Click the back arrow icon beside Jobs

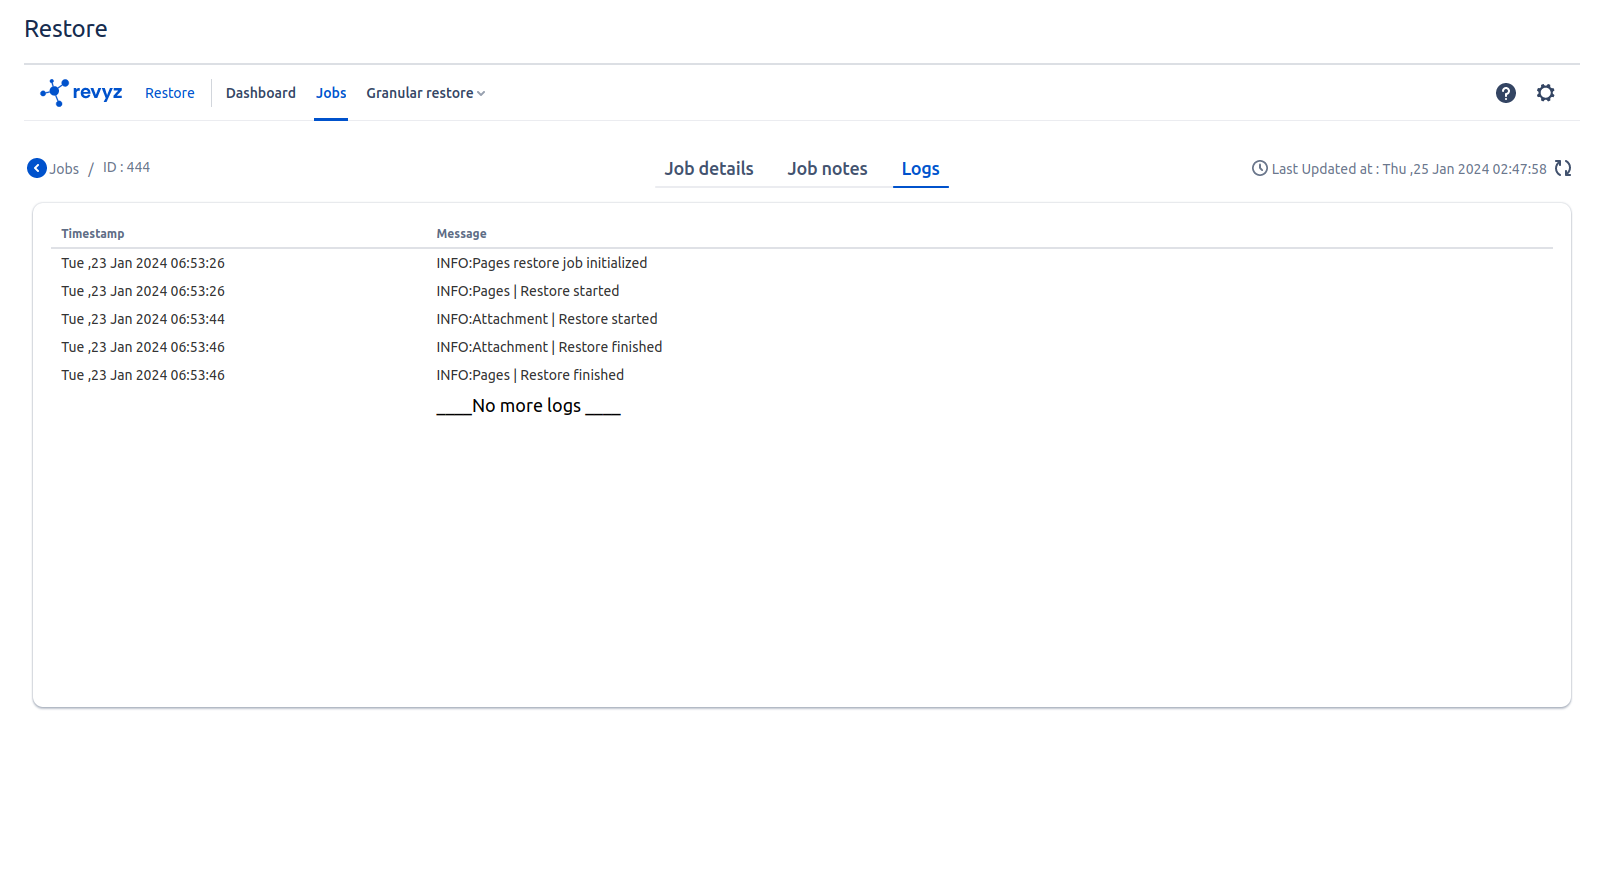(x=37, y=168)
